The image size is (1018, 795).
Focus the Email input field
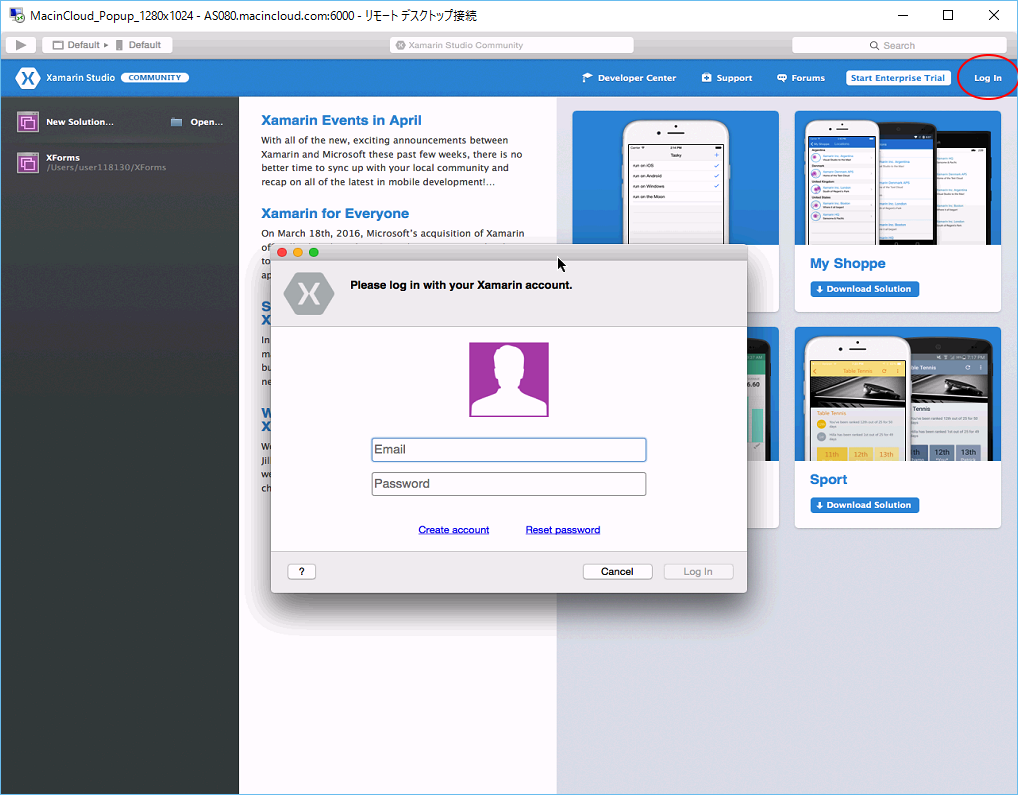(x=509, y=450)
